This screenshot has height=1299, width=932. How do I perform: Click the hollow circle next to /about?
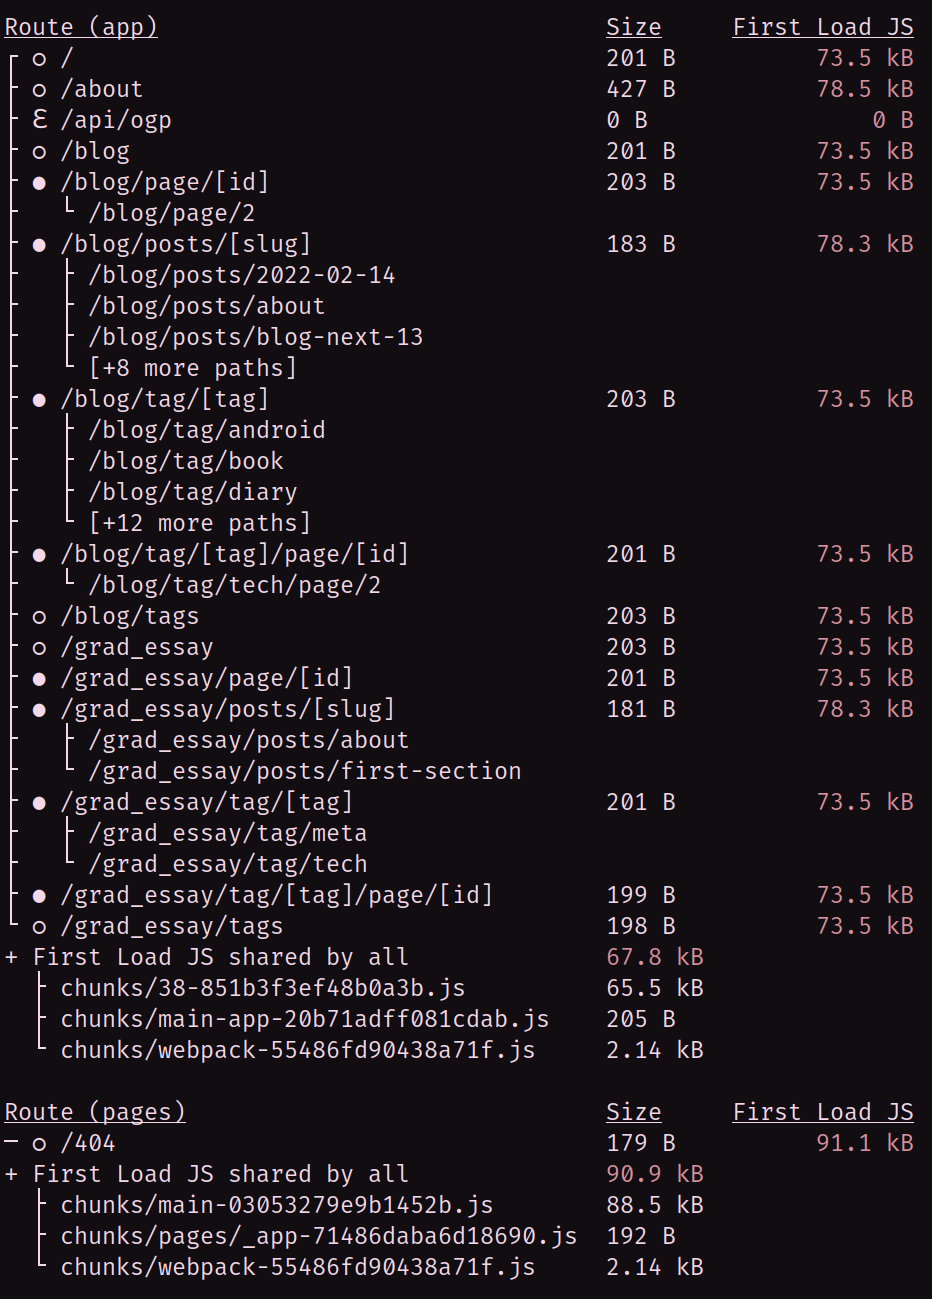[40, 90]
